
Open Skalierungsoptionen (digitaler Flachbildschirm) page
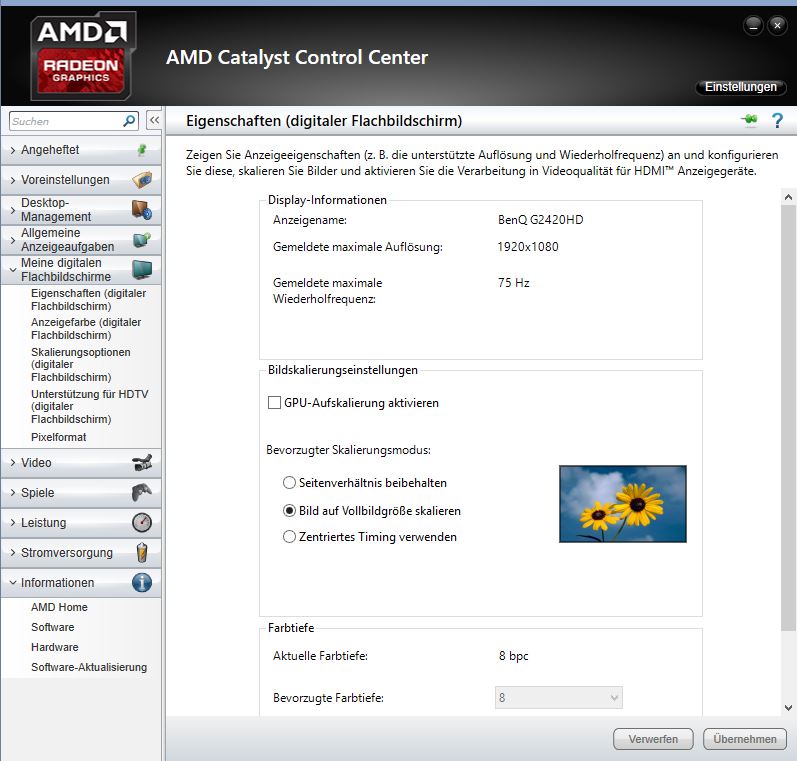coord(81,364)
